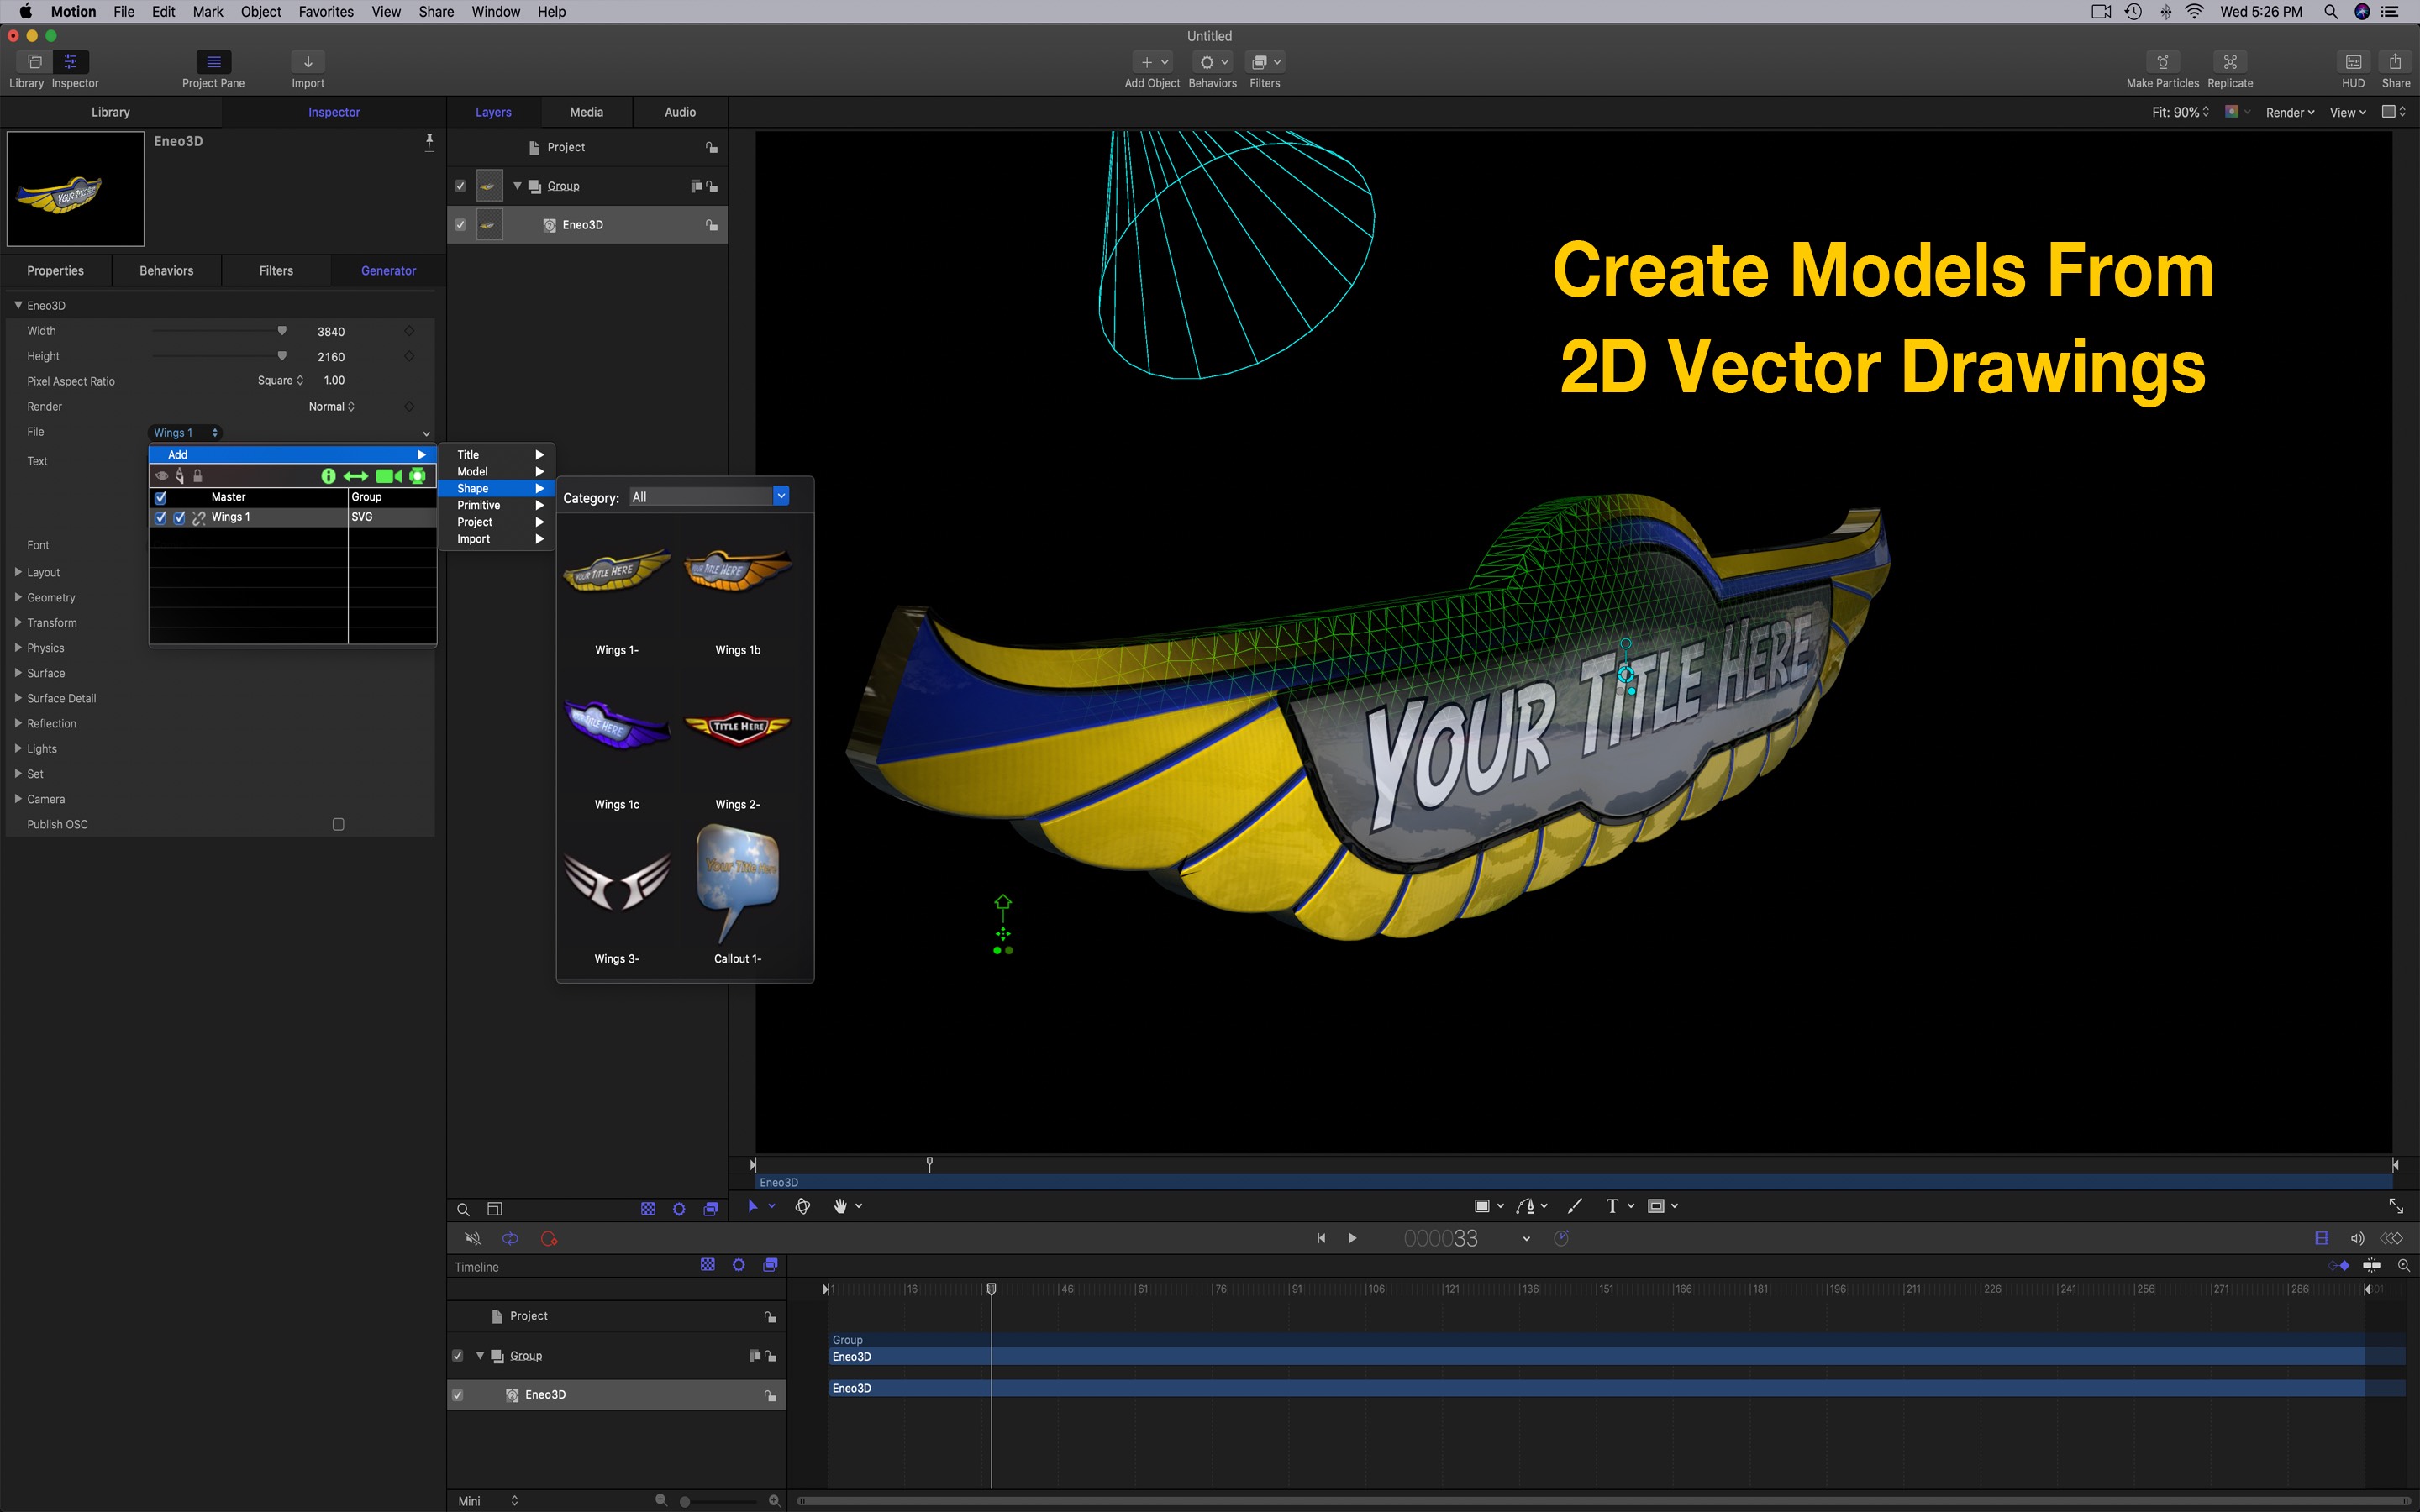Image resolution: width=2420 pixels, height=1512 pixels.
Task: Open the Mini timeline size popup
Action: [488, 1501]
